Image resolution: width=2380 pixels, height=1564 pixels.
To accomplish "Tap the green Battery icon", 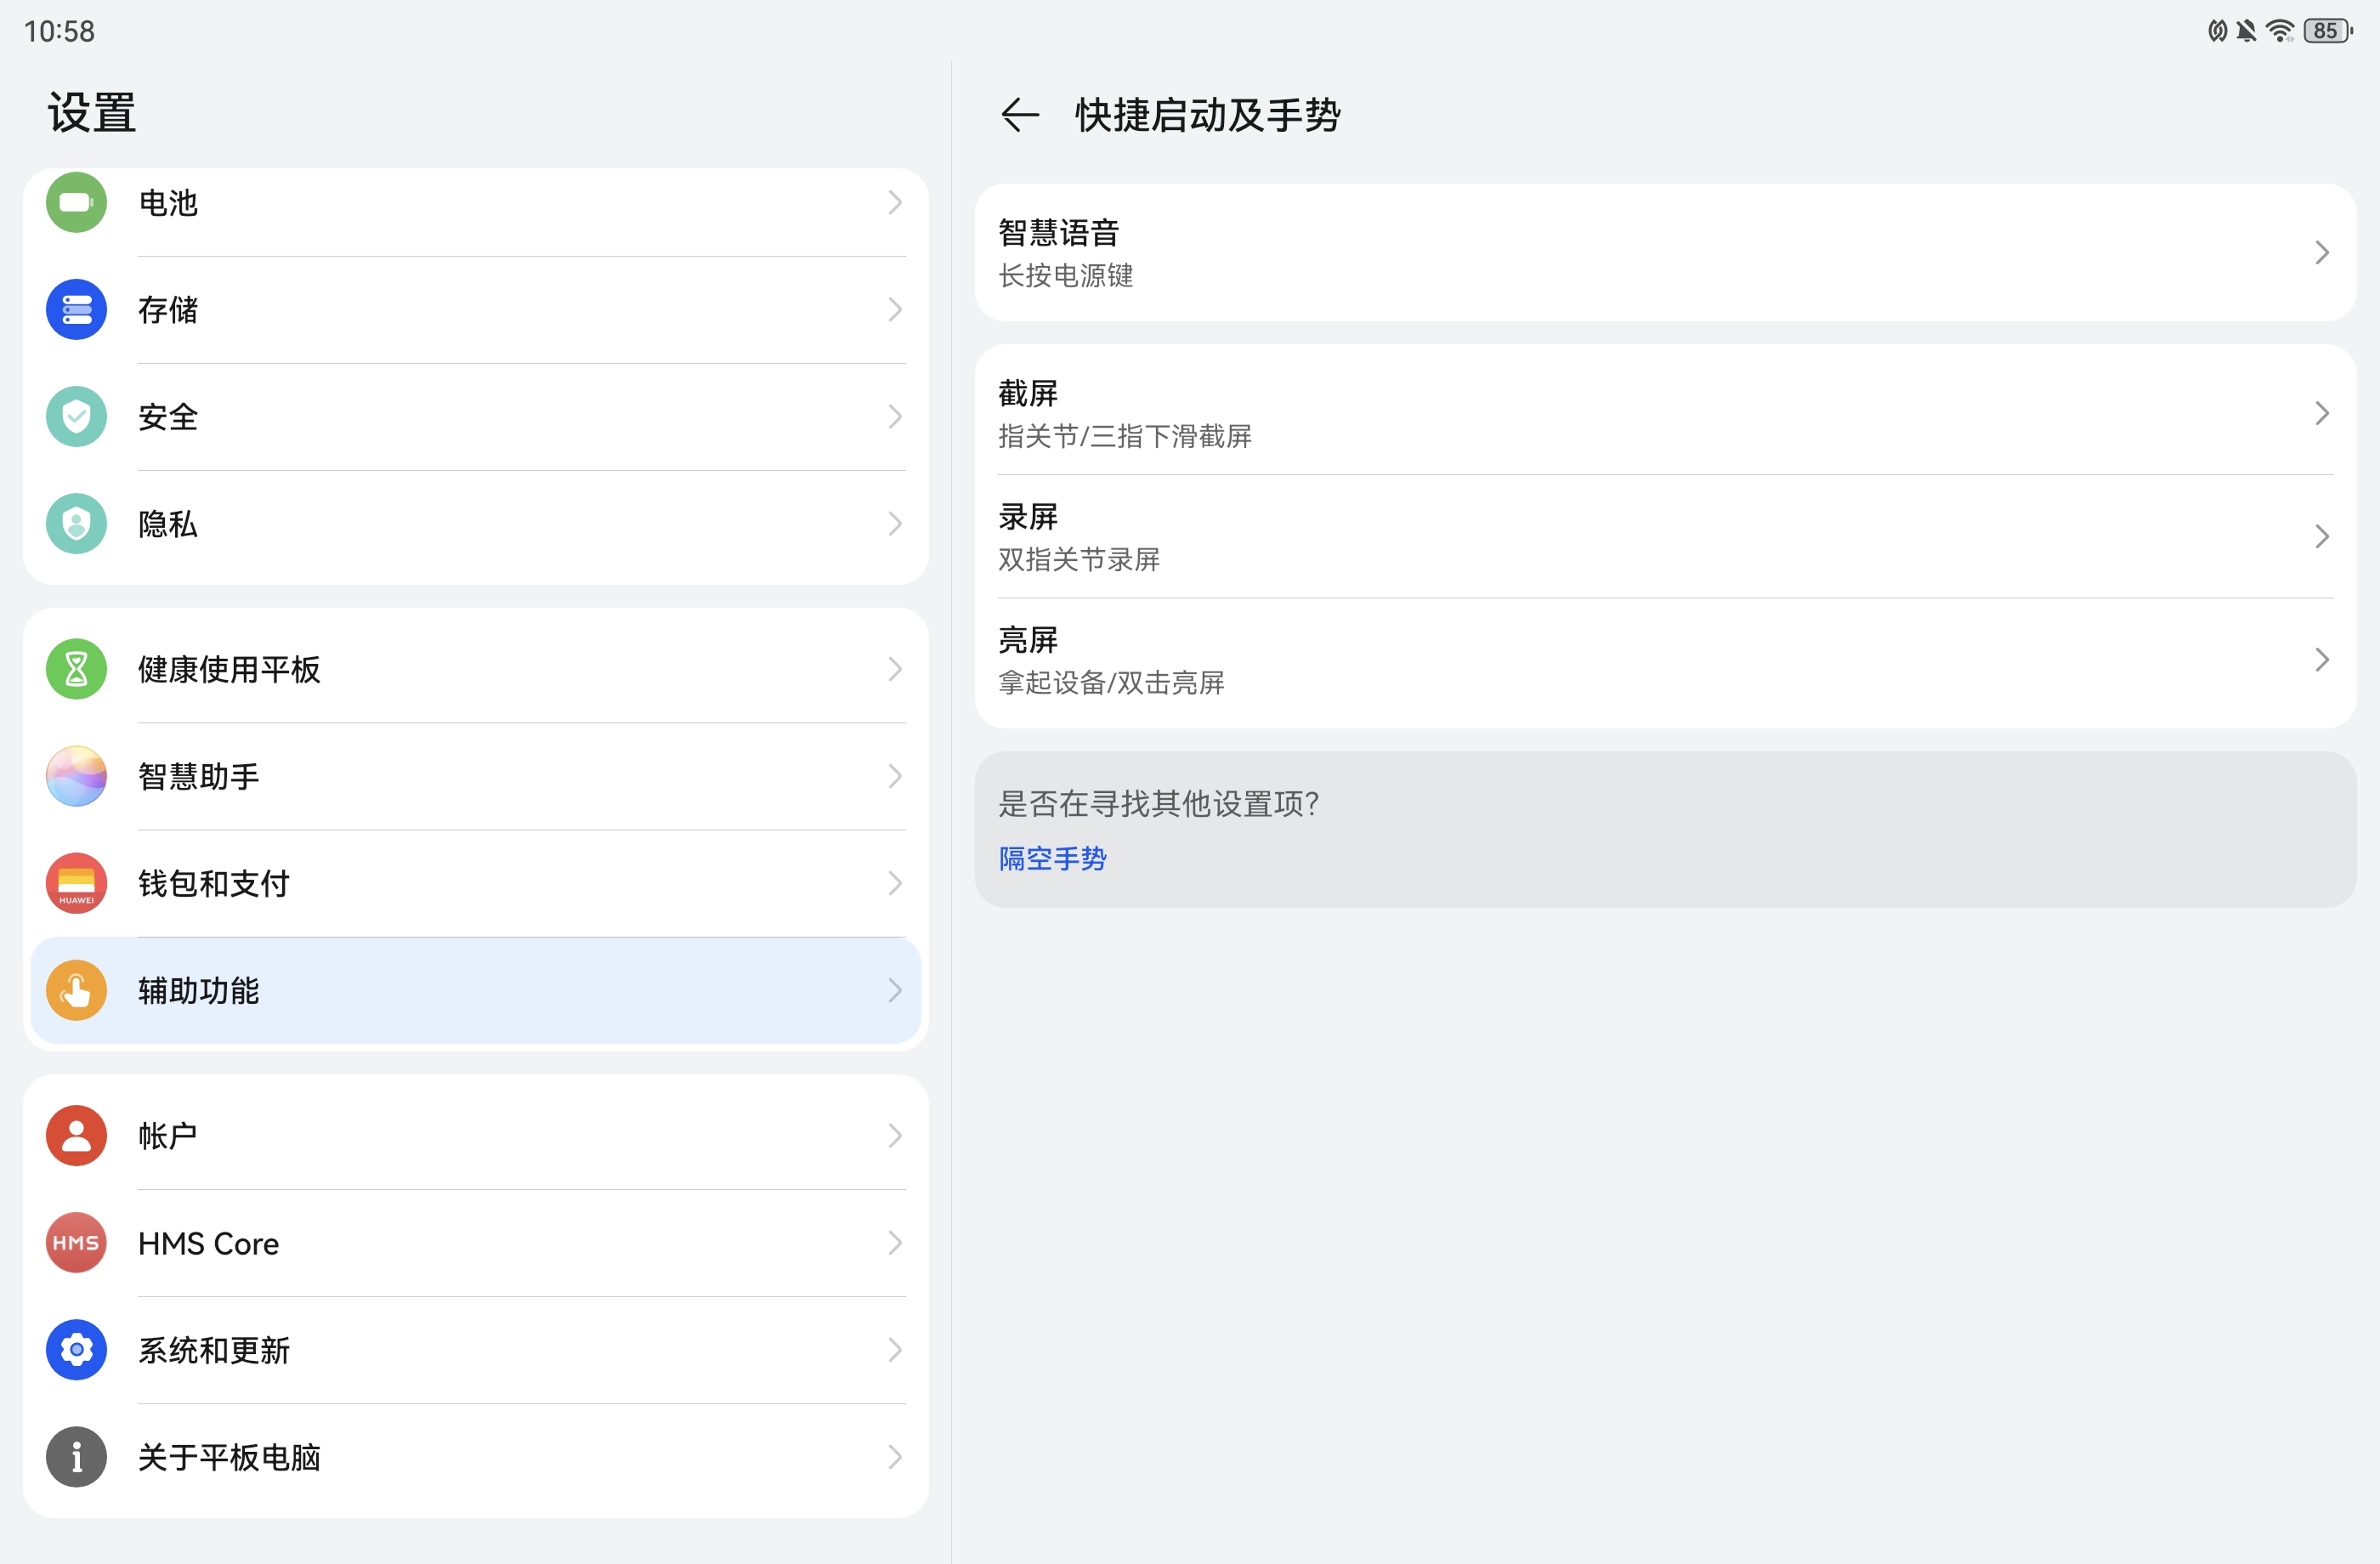I will click(x=76, y=203).
